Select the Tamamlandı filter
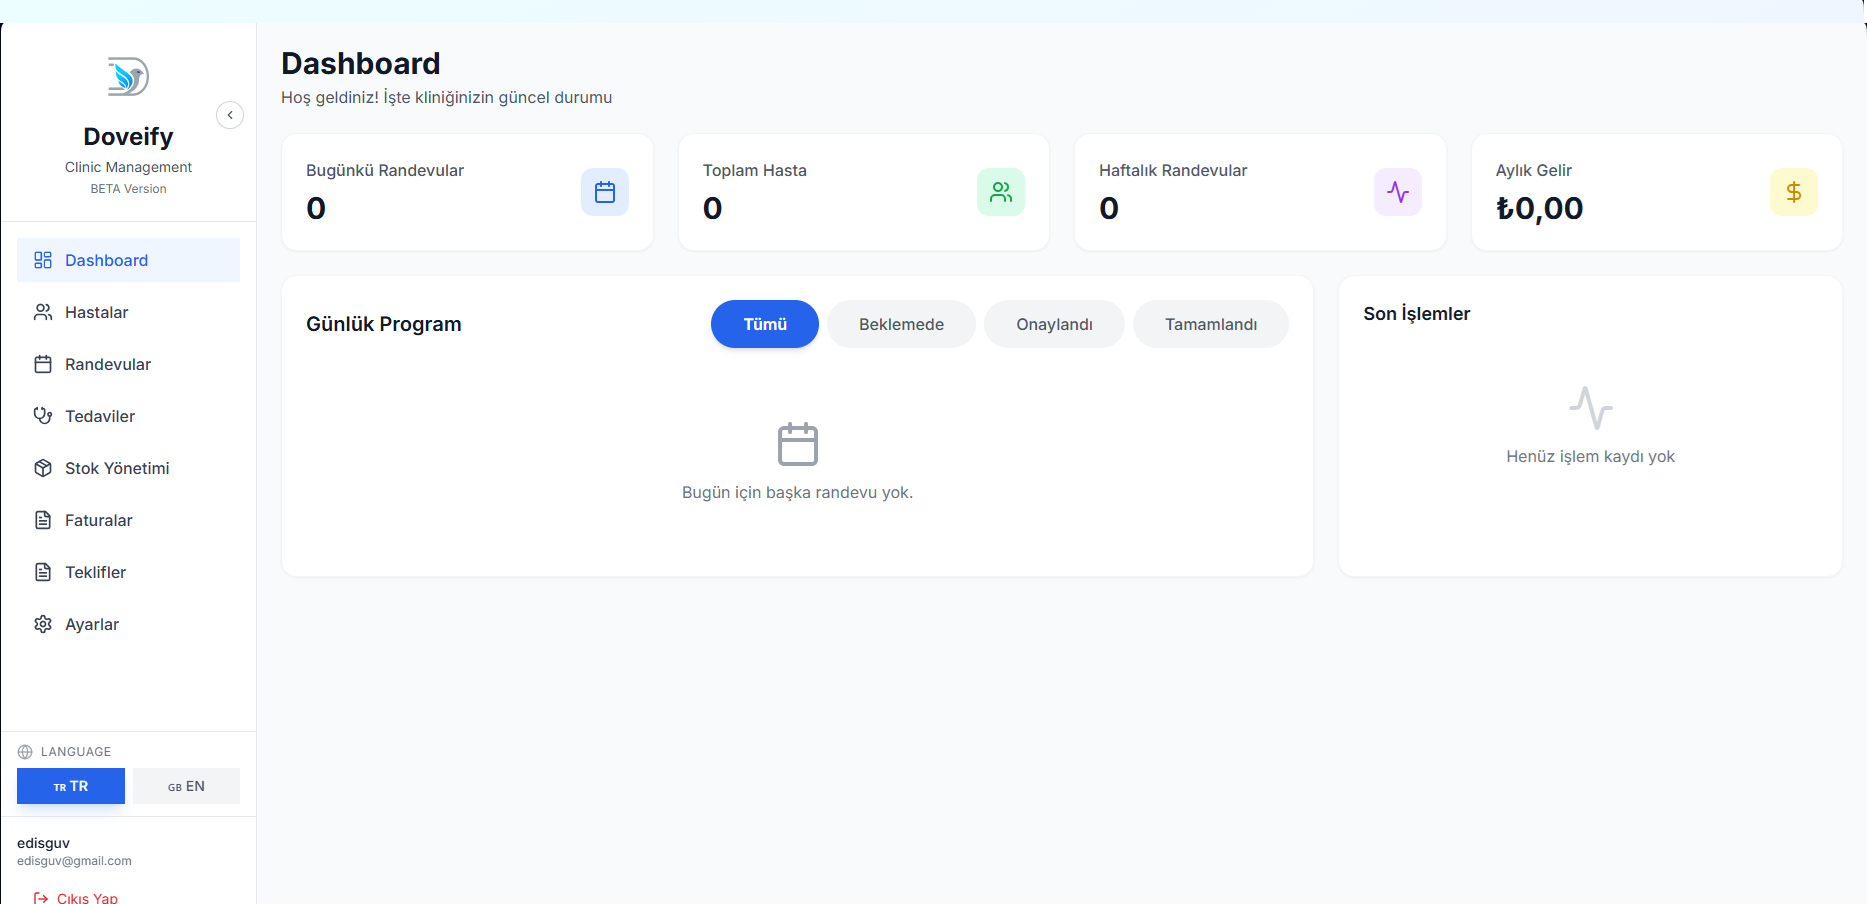Image resolution: width=1867 pixels, height=904 pixels. point(1210,324)
